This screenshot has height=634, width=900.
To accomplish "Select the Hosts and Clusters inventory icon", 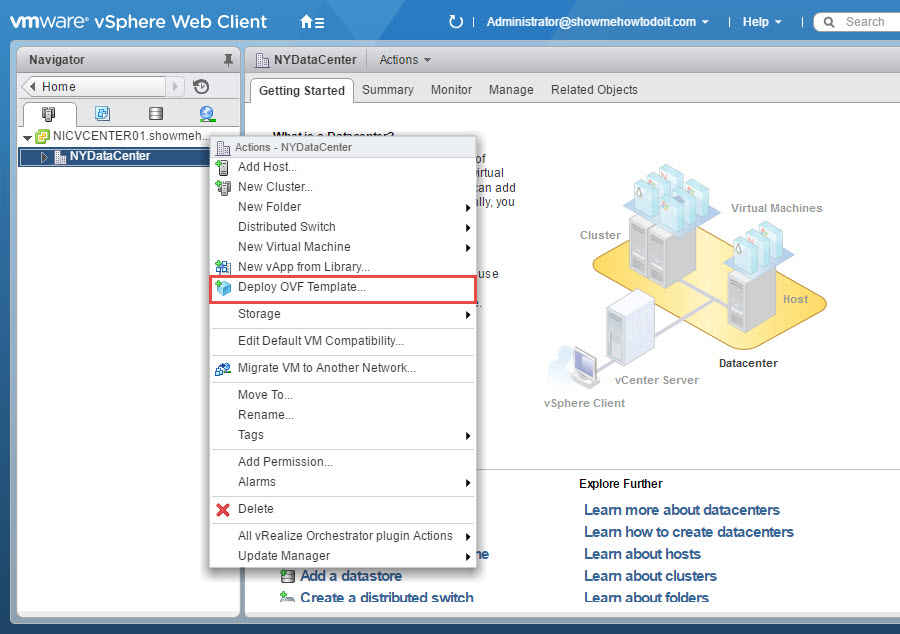I will pyautogui.click(x=48, y=112).
